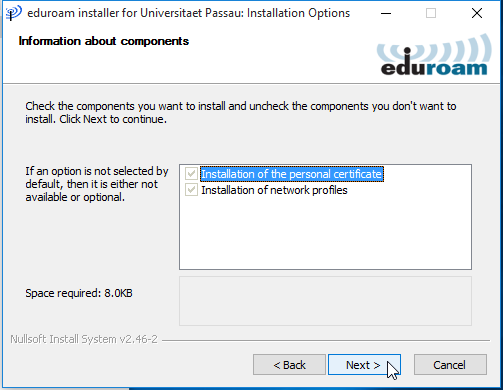The height and width of the screenshot is (390, 503).
Task: Click the disabled maximize window button
Action: pos(431,13)
